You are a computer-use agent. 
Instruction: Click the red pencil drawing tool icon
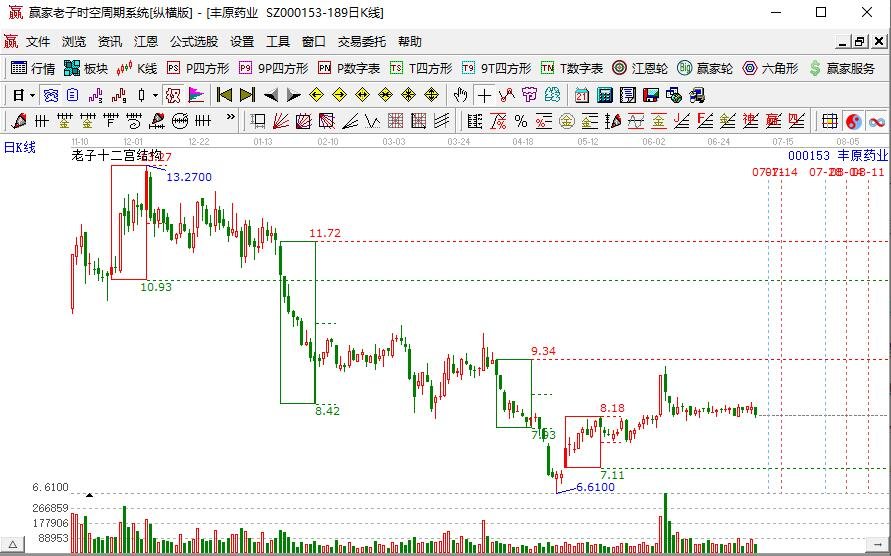[19, 121]
